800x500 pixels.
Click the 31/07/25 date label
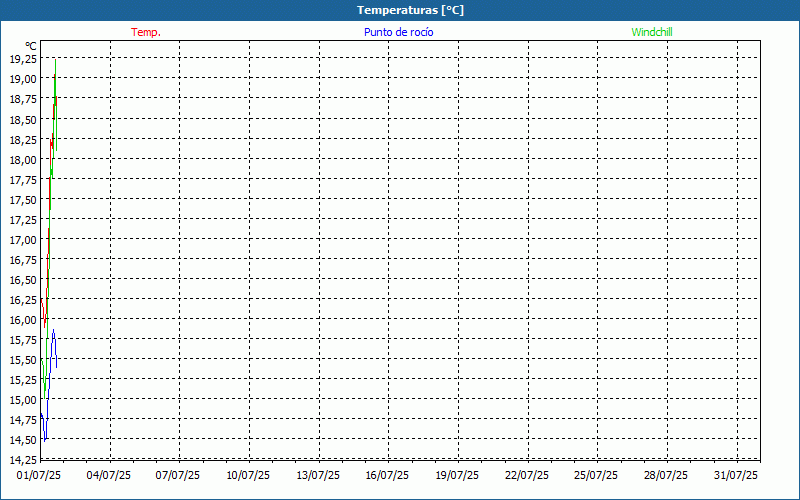(736, 476)
